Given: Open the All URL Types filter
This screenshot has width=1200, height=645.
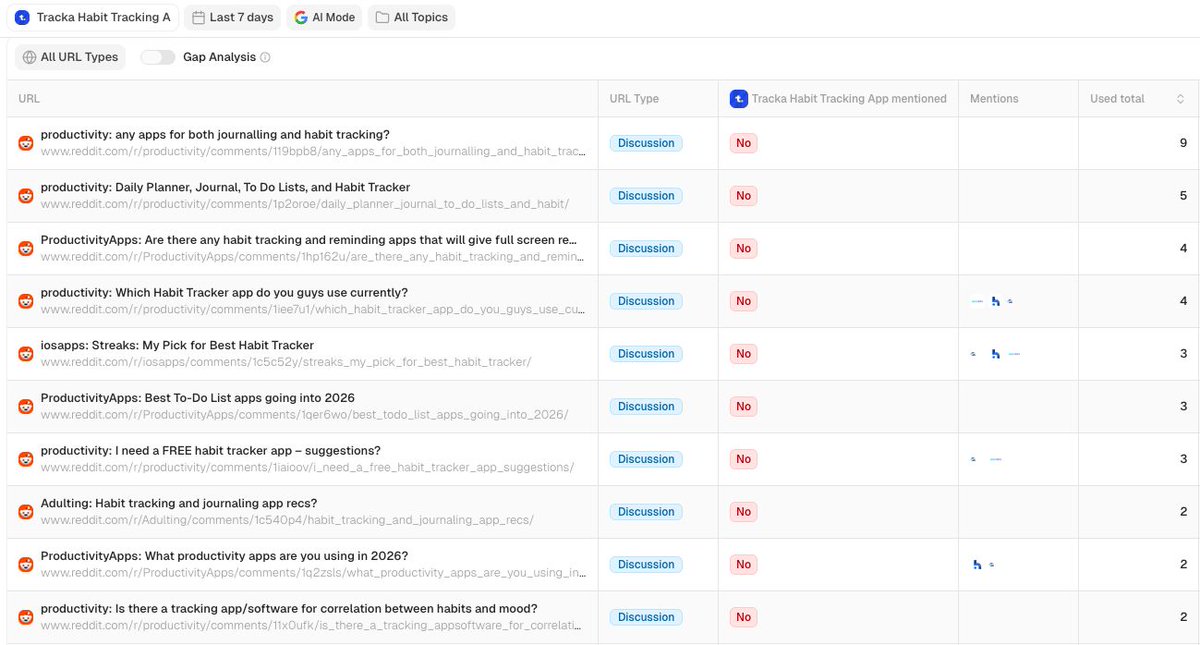Looking at the screenshot, I should pyautogui.click(x=70, y=57).
